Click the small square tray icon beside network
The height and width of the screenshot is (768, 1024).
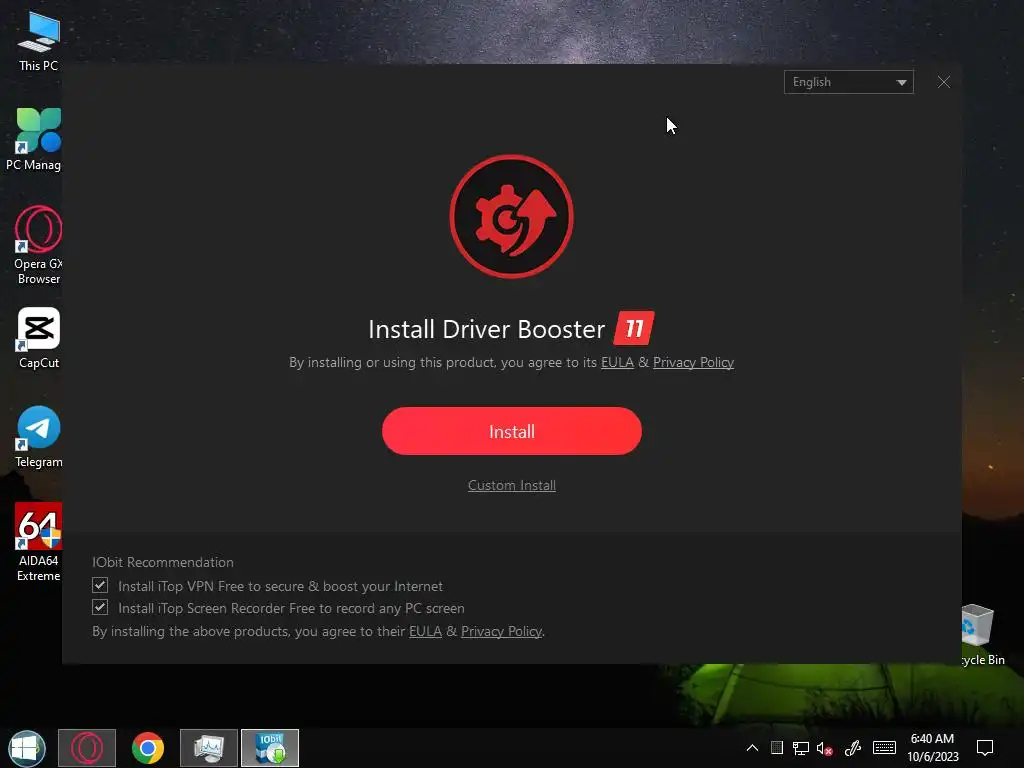[776, 748]
